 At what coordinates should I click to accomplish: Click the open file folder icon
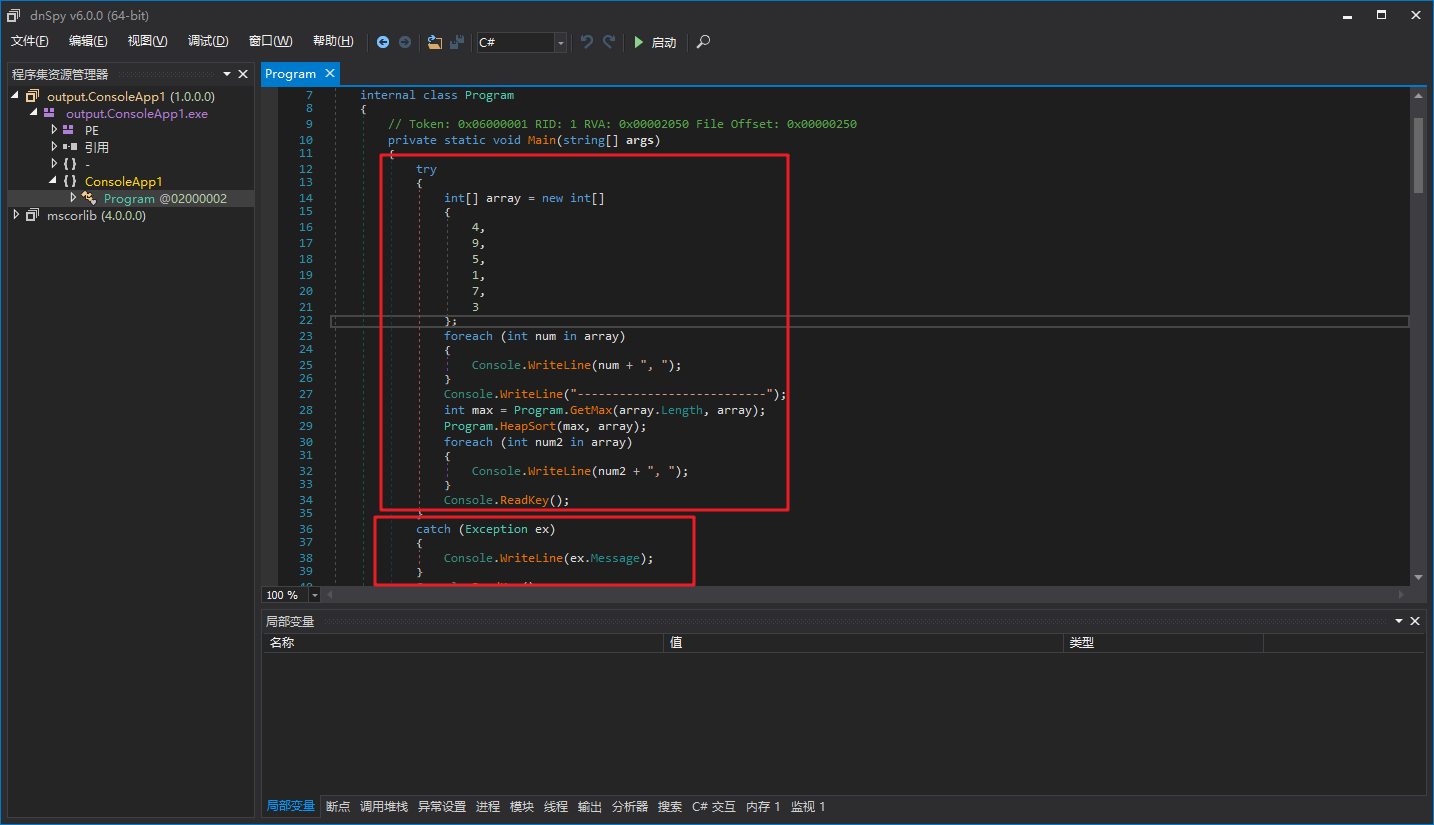click(435, 42)
